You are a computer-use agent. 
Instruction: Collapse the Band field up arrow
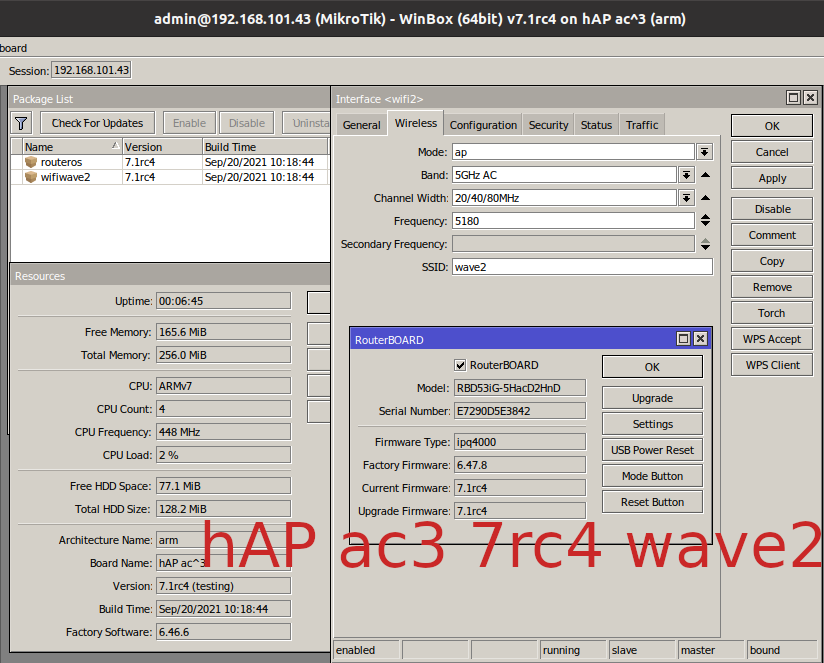(x=705, y=175)
